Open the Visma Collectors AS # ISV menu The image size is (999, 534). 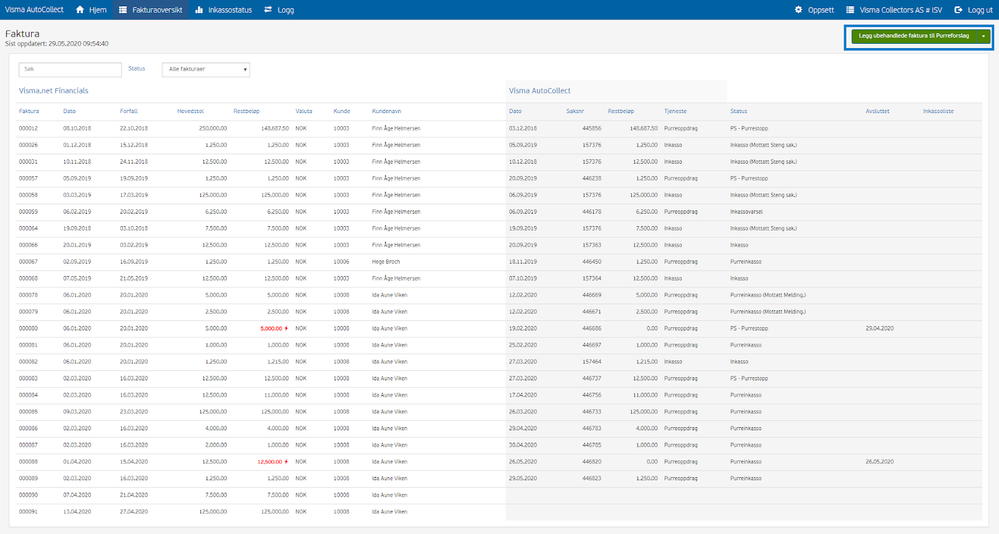pyautogui.click(x=894, y=10)
